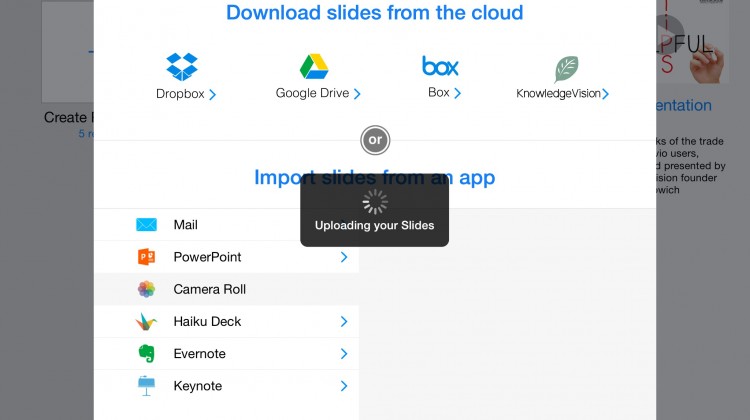
Task: Tap the Dropbox logo icon
Action: click(182, 66)
